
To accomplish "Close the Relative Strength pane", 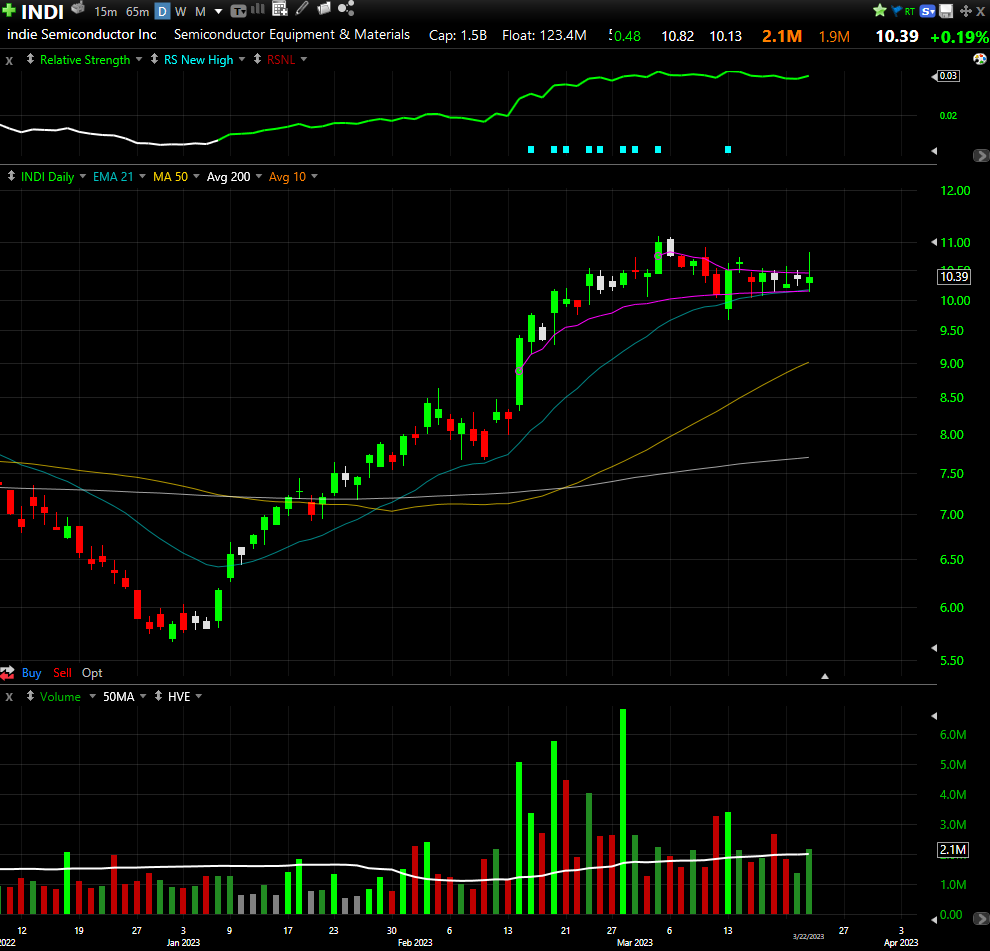I will 9,61.
